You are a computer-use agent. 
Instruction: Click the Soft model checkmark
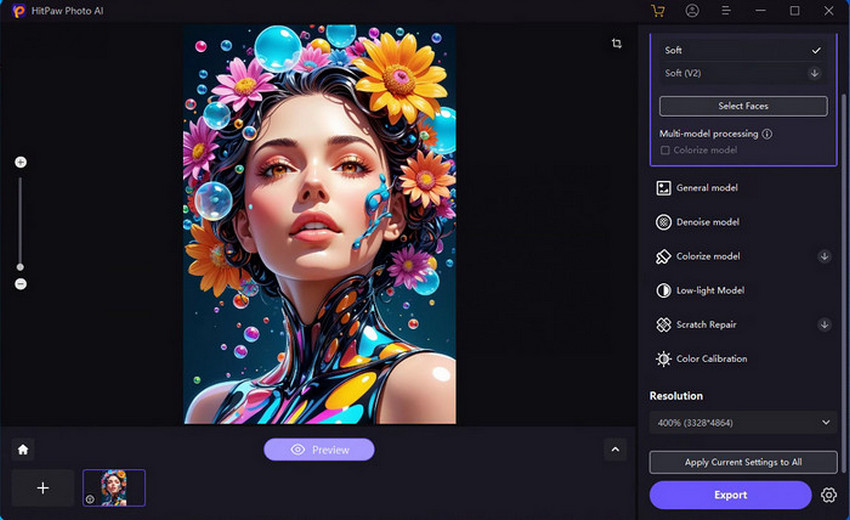point(816,50)
